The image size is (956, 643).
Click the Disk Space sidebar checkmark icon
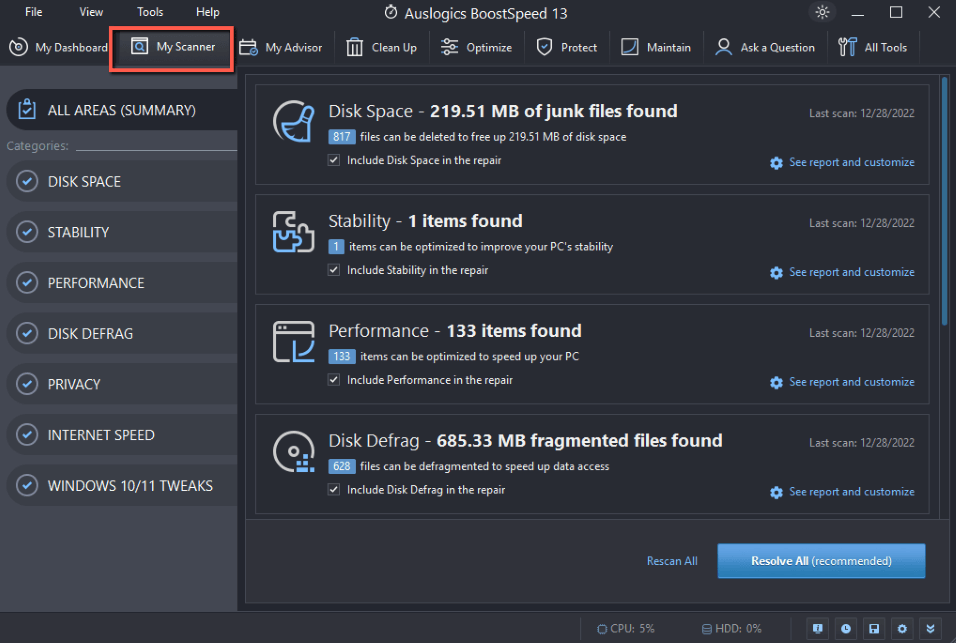tap(27, 181)
